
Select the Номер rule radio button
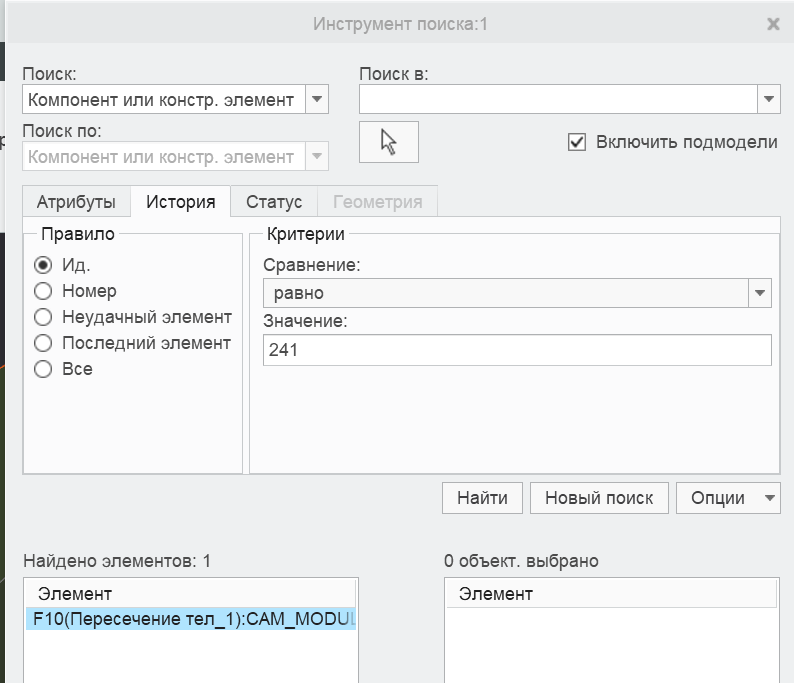[43, 291]
